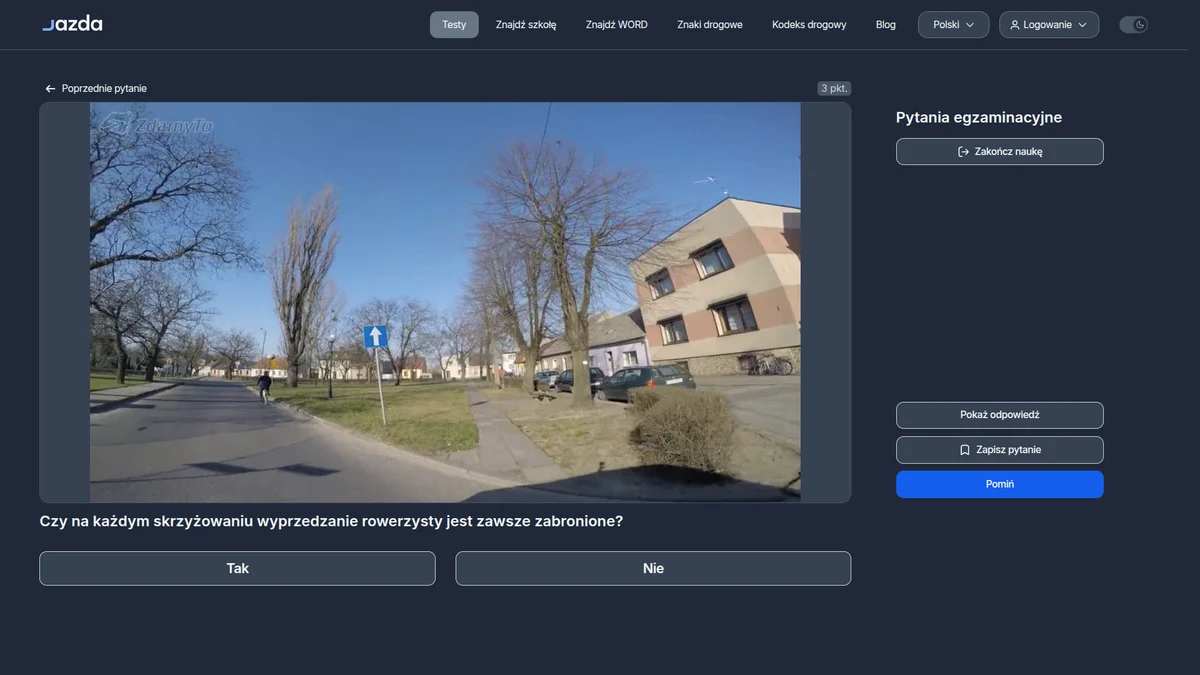Click the question text about wyprzedzanie rowerzysty
The height and width of the screenshot is (675, 1200).
[331, 521]
